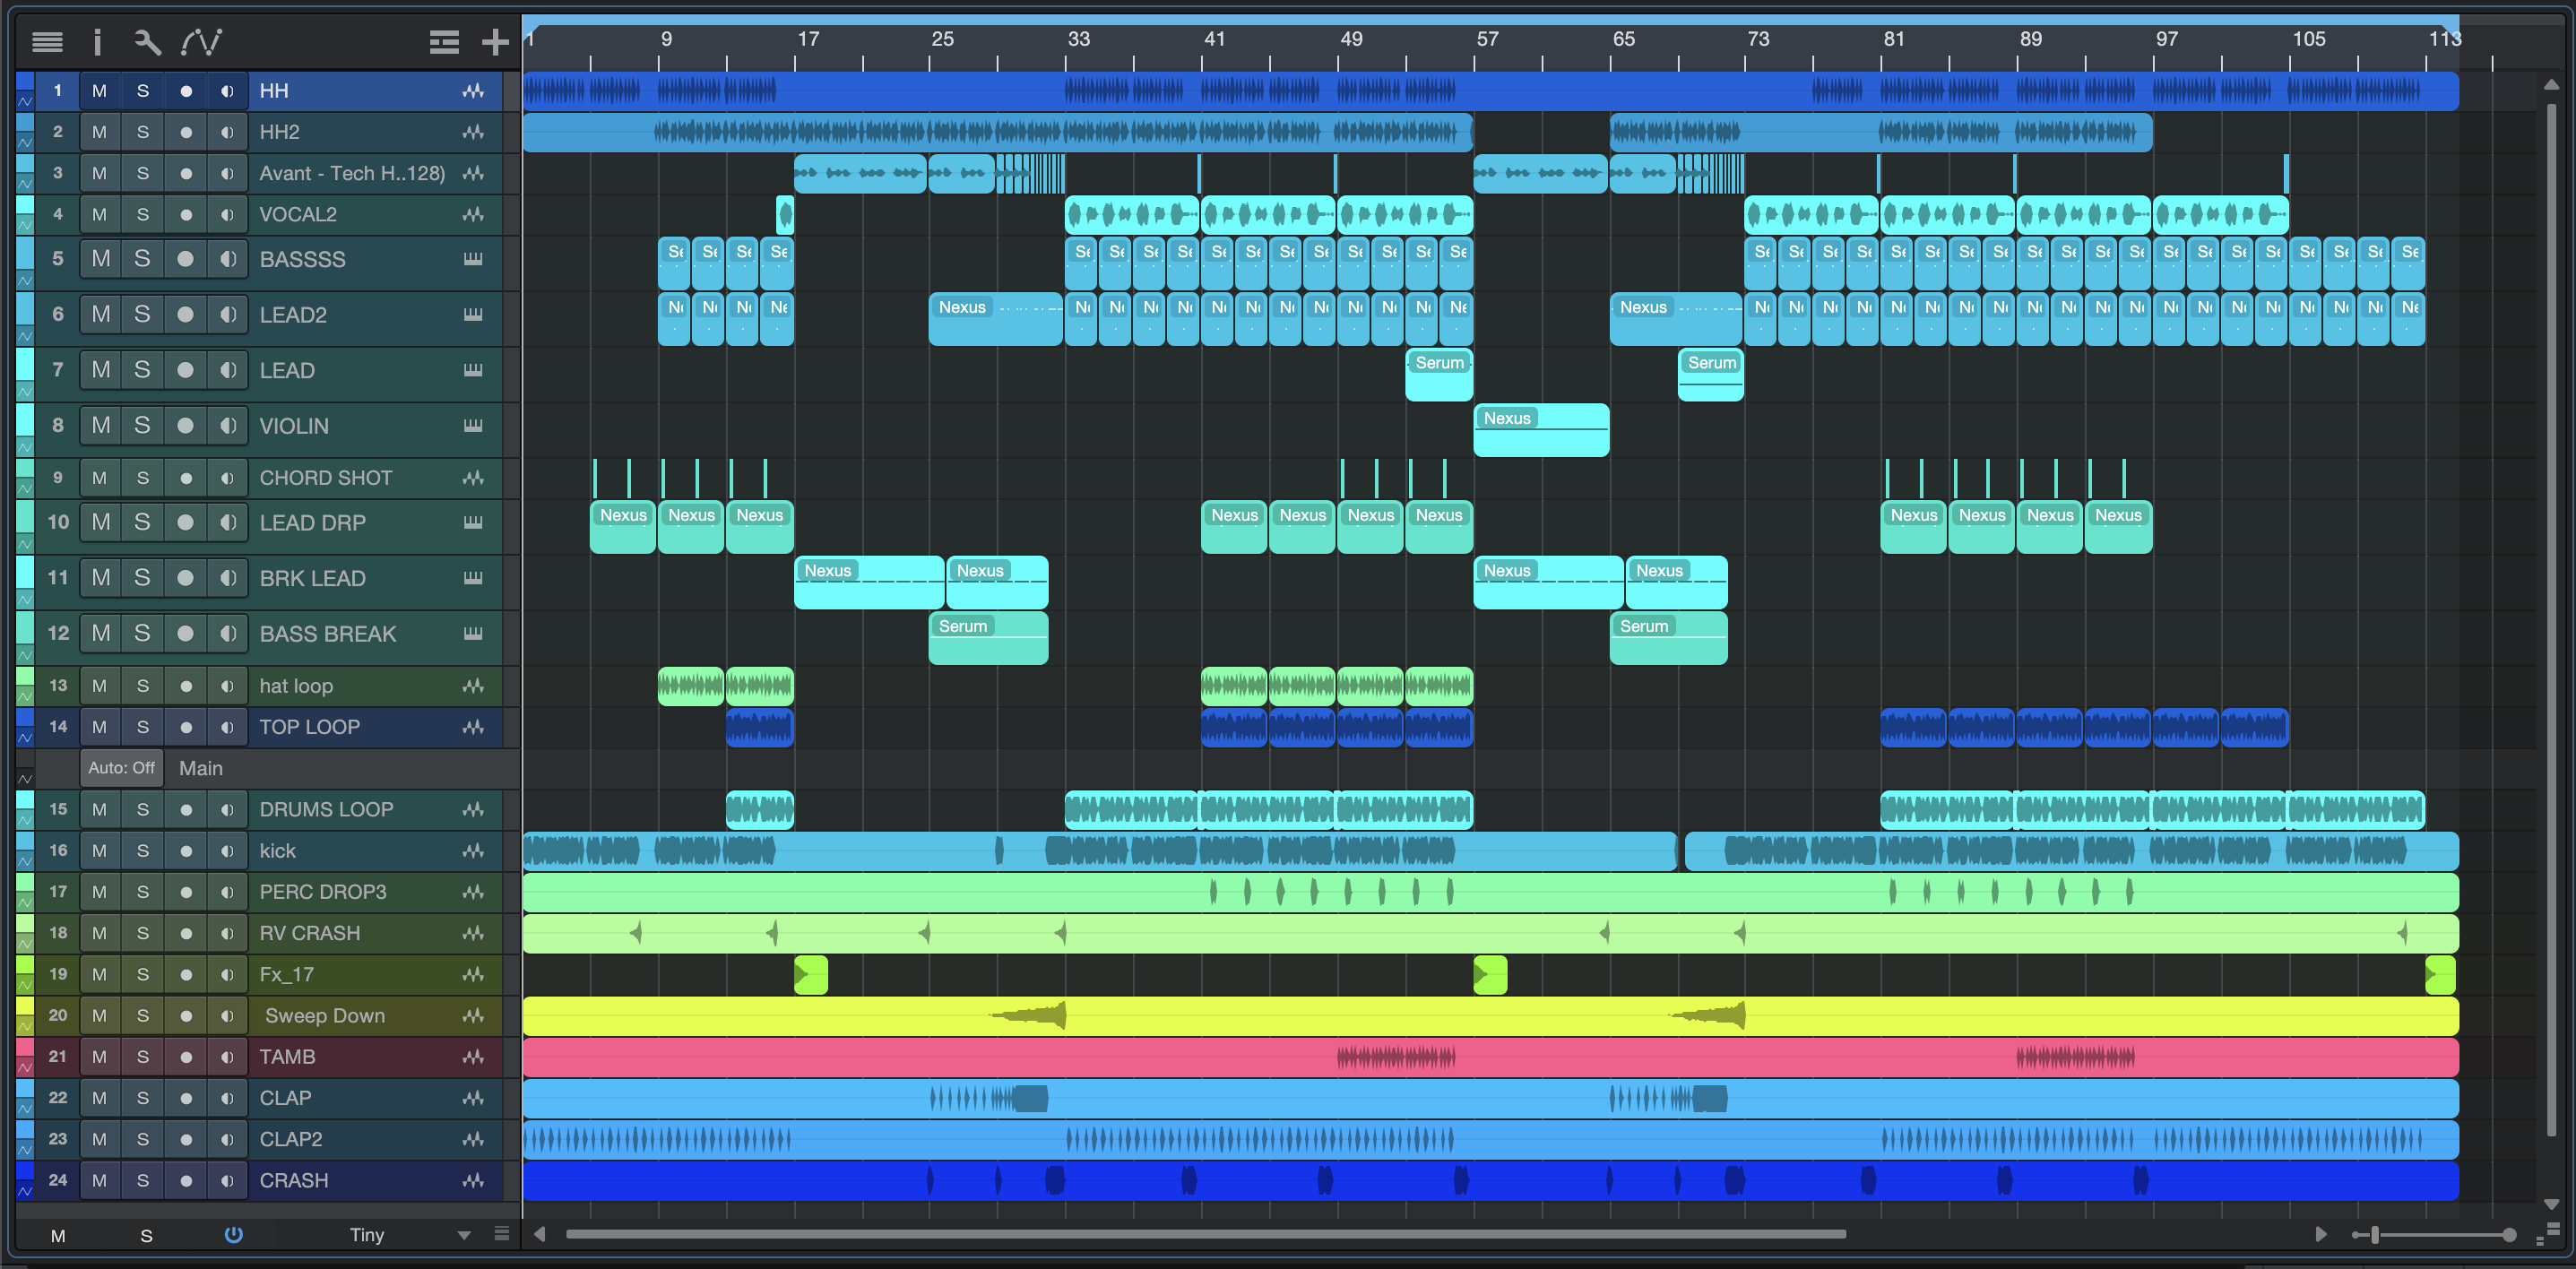Viewport: 2576px width, 1269px height.
Task: Click the keyboard icon on BASSSS track
Action: pyautogui.click(x=473, y=259)
